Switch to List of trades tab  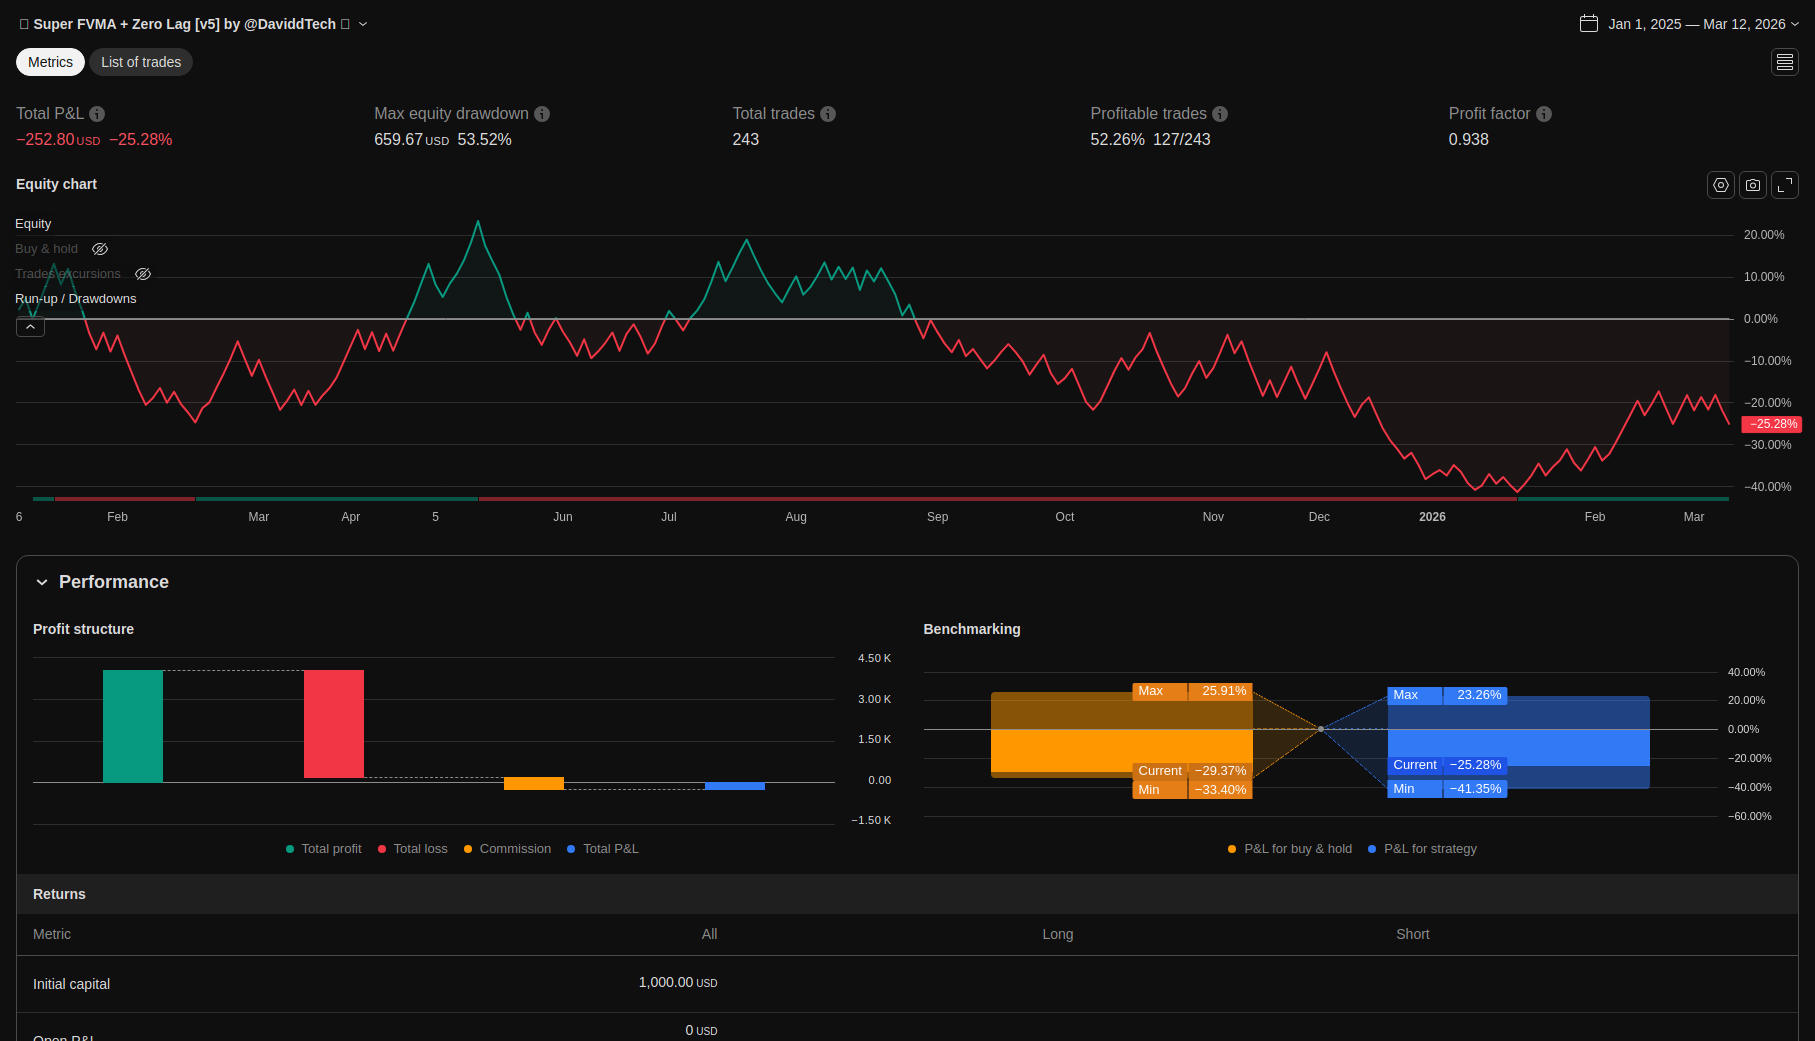click(x=141, y=62)
